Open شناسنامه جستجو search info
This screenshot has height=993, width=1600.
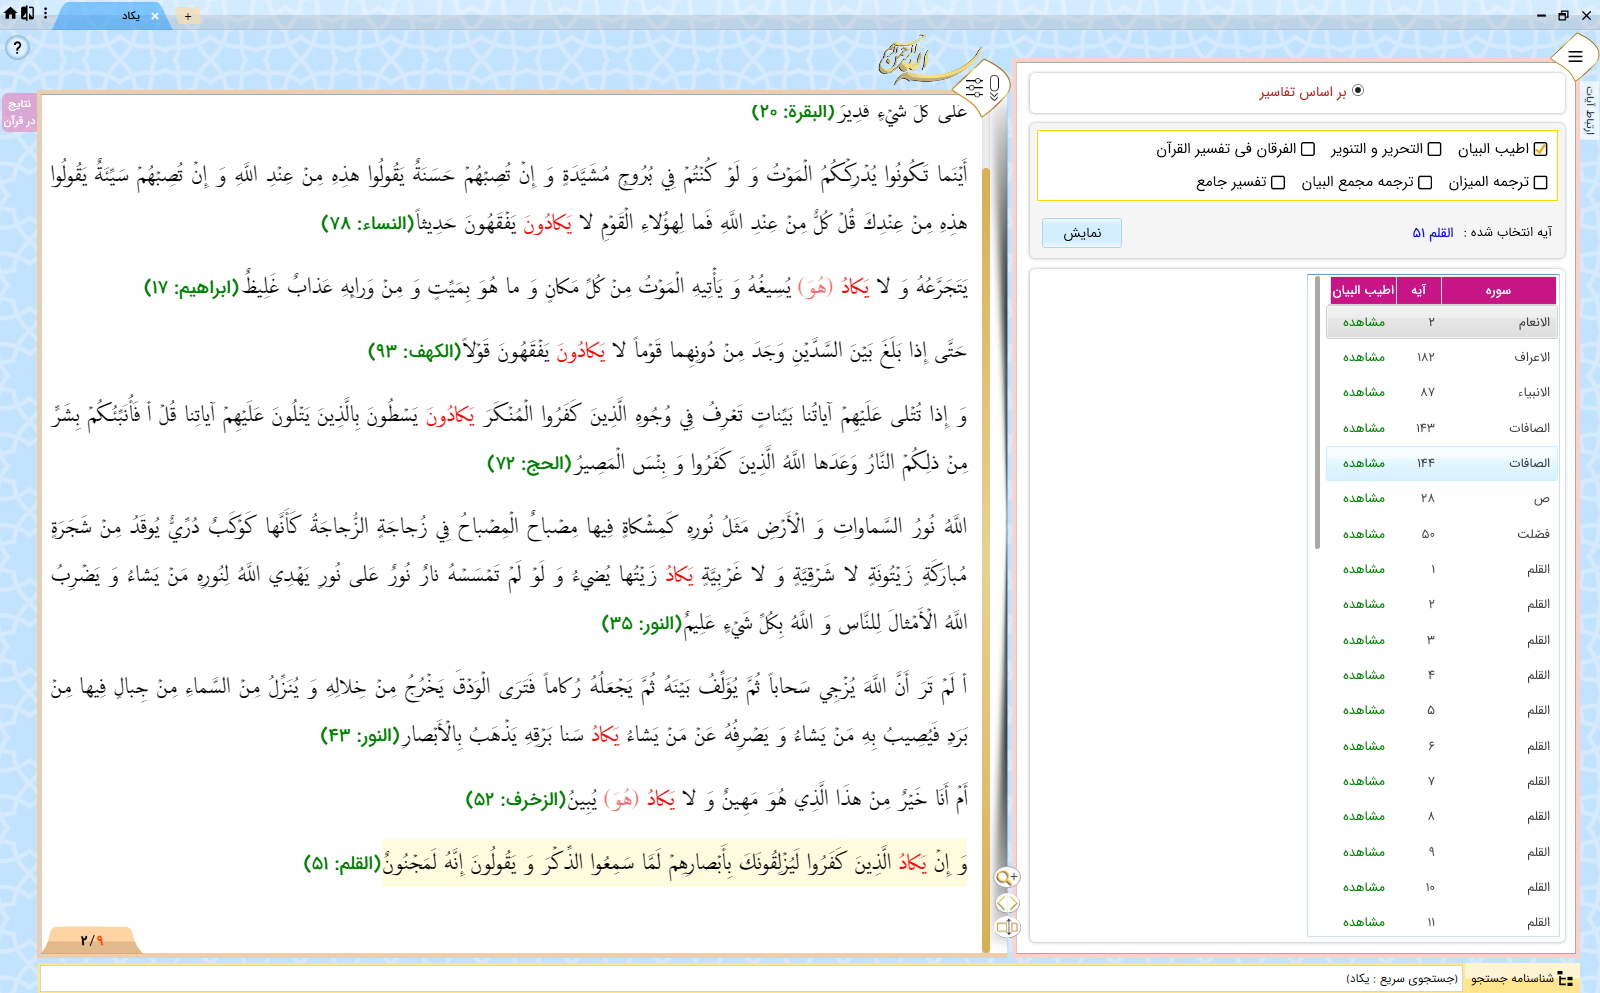(1522, 978)
